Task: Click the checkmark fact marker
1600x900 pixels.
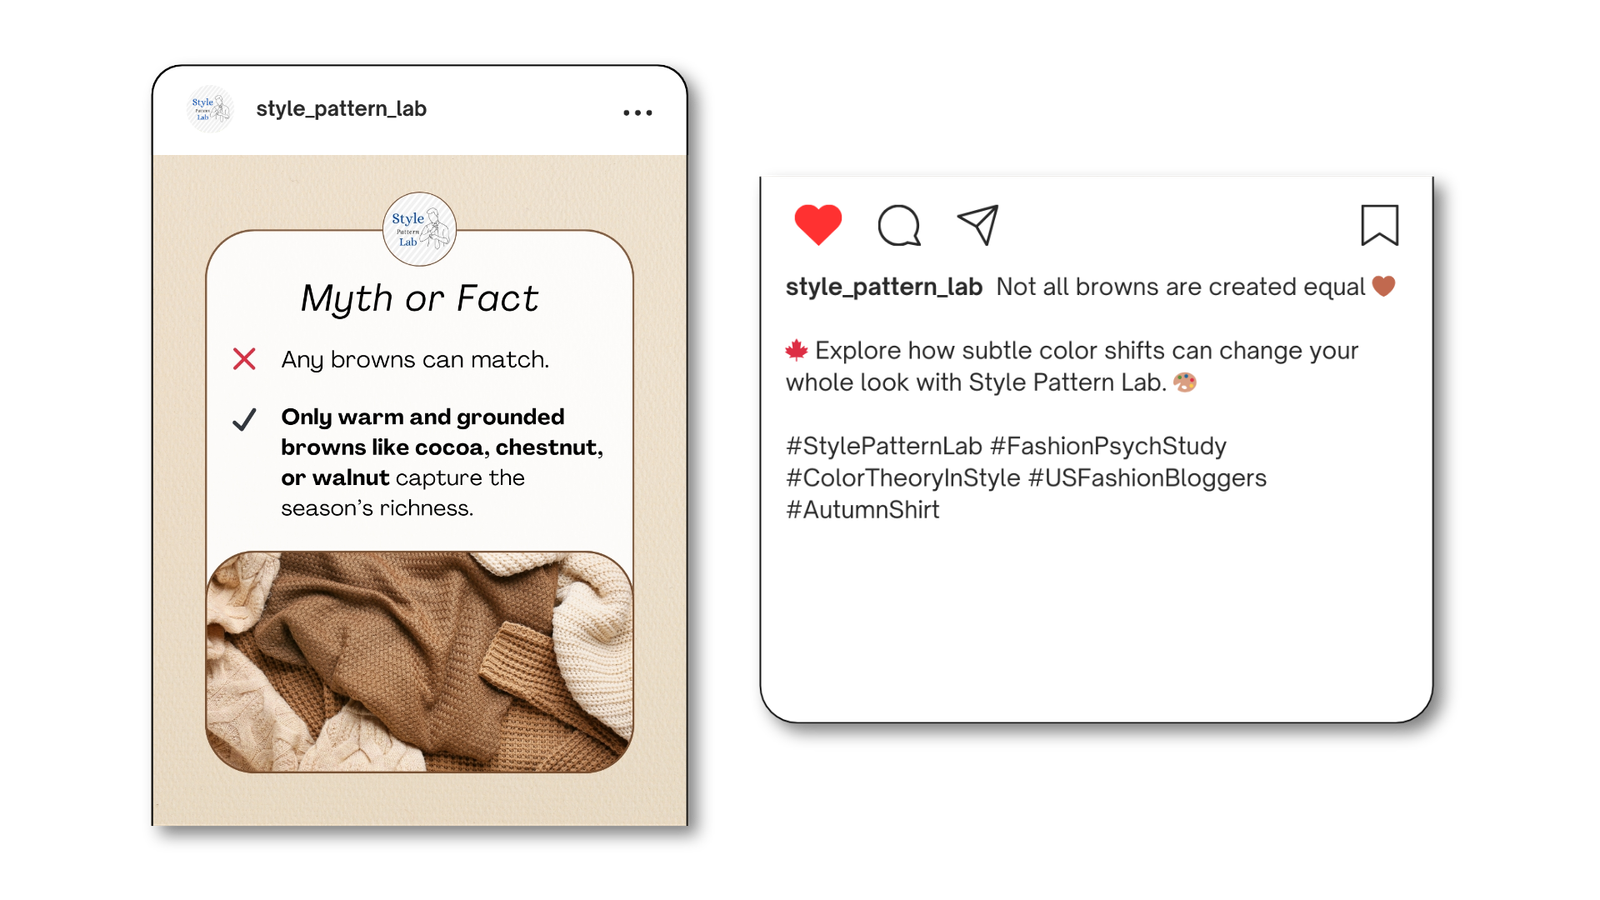Action: tap(244, 419)
